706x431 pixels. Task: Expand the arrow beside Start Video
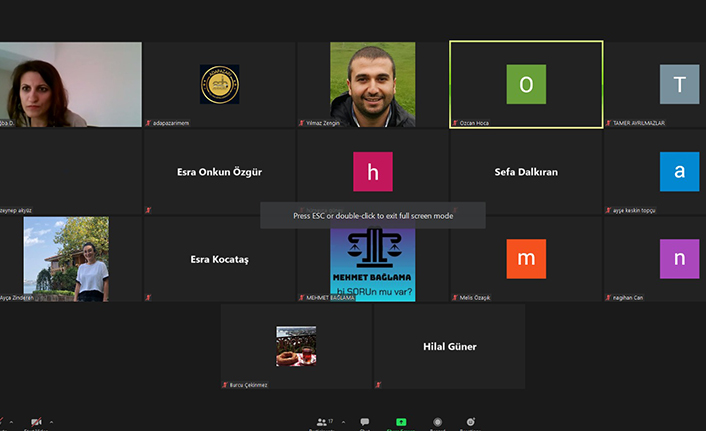(51, 422)
